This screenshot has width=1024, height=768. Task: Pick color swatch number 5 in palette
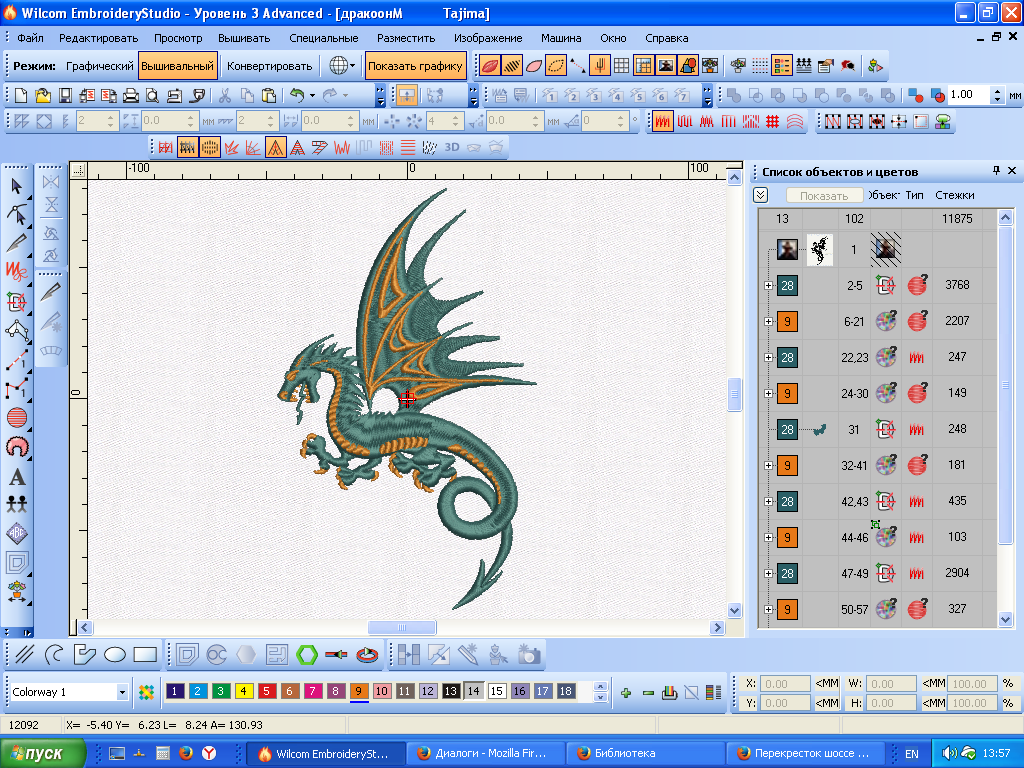(267, 691)
